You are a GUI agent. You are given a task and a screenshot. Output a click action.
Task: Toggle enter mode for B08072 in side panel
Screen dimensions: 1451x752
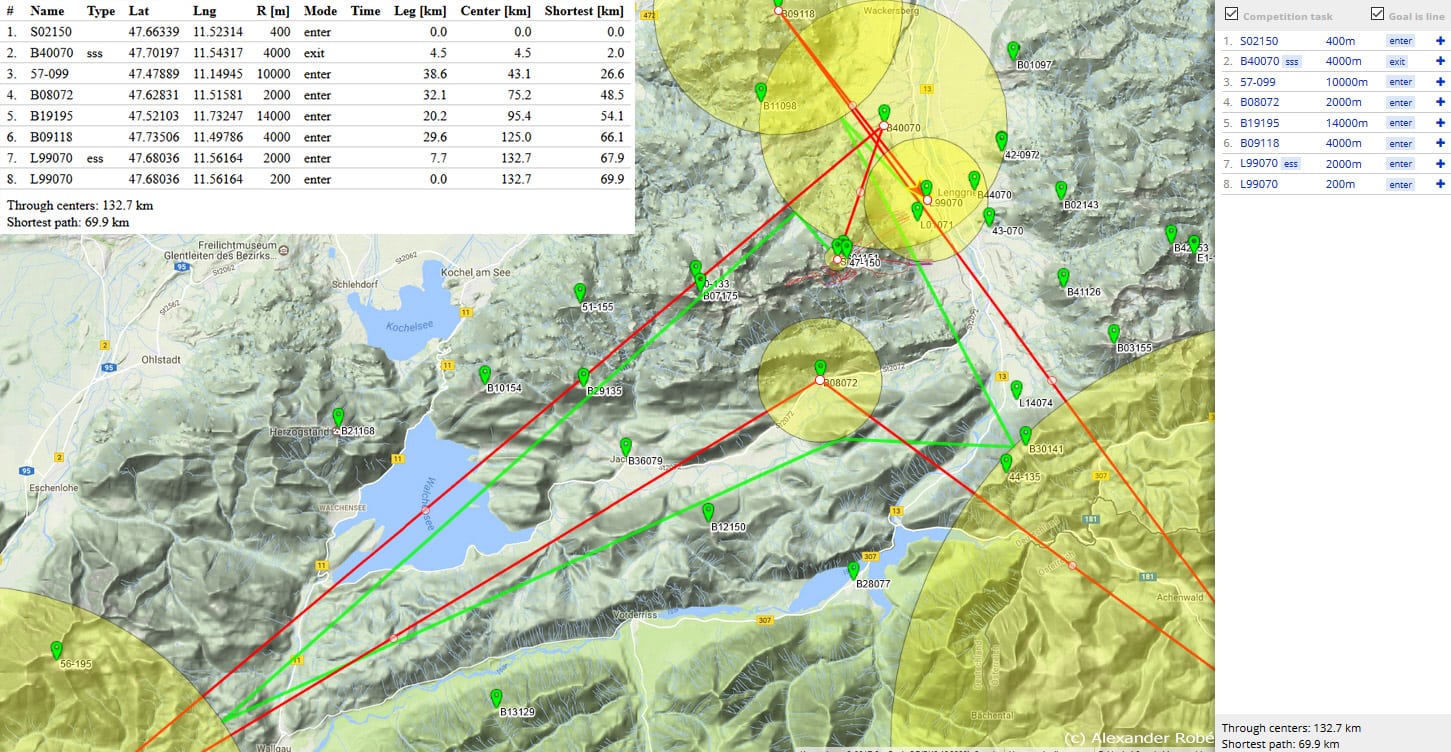click(1400, 103)
